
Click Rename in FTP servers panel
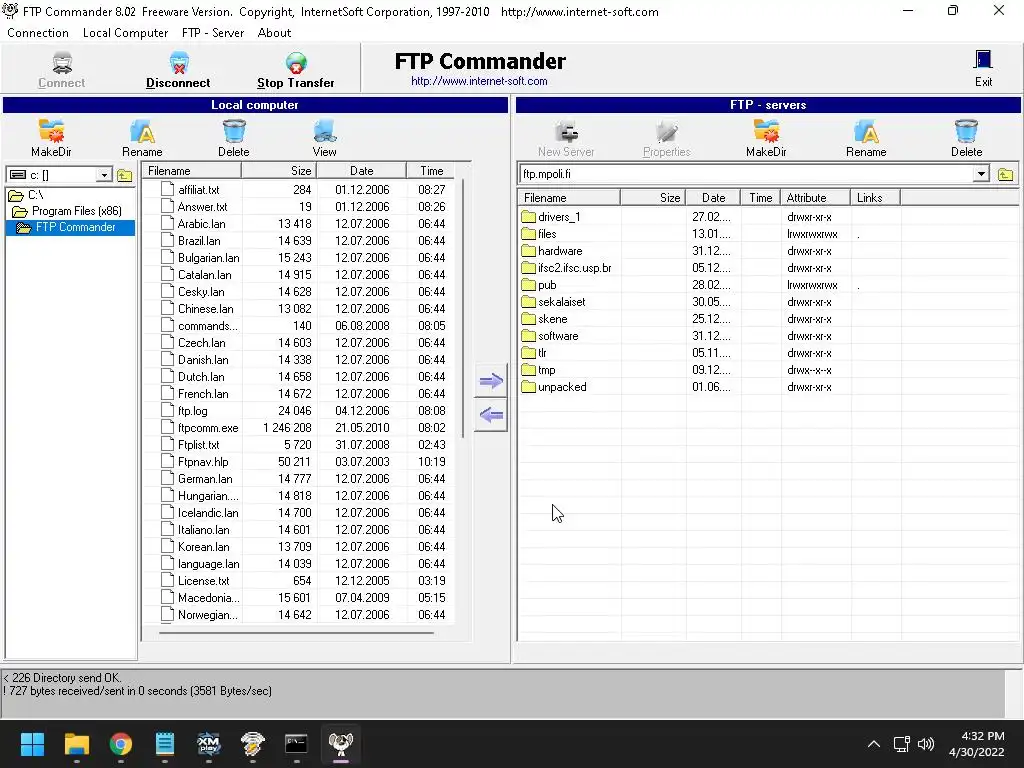tap(866, 138)
